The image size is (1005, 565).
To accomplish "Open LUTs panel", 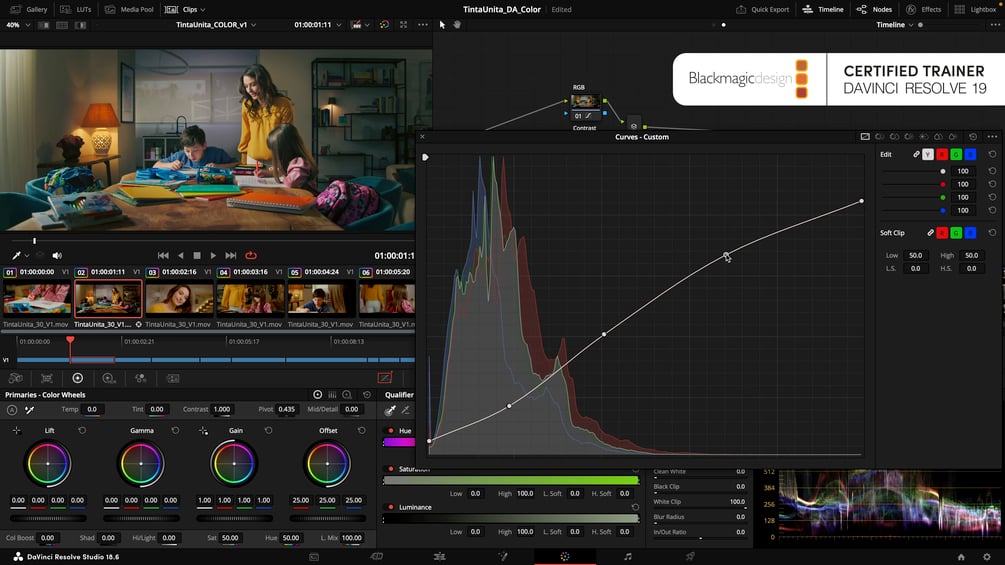I will point(76,10).
